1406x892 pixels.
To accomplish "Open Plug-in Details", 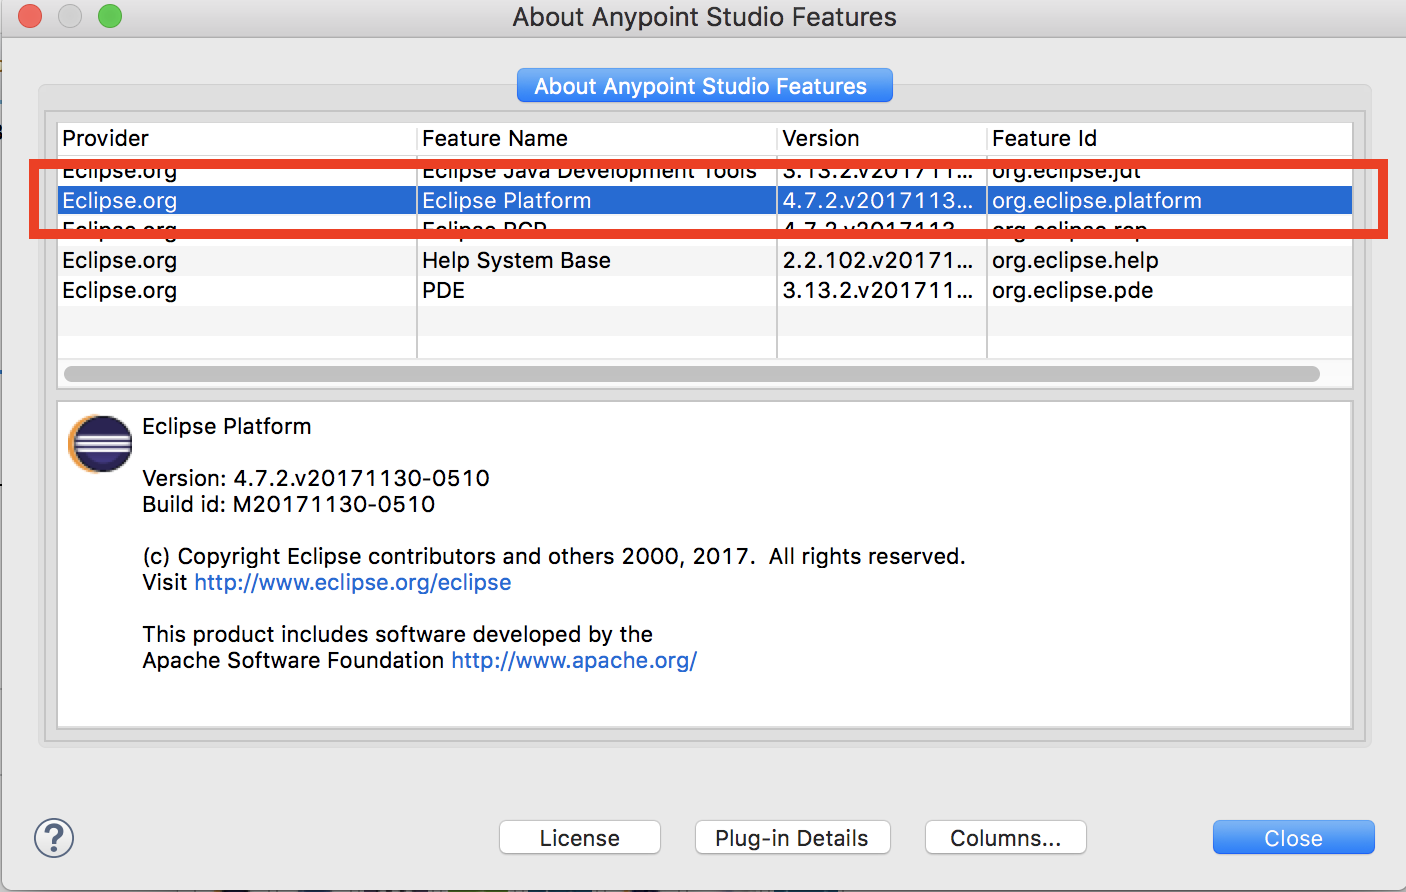I will tap(792, 838).
